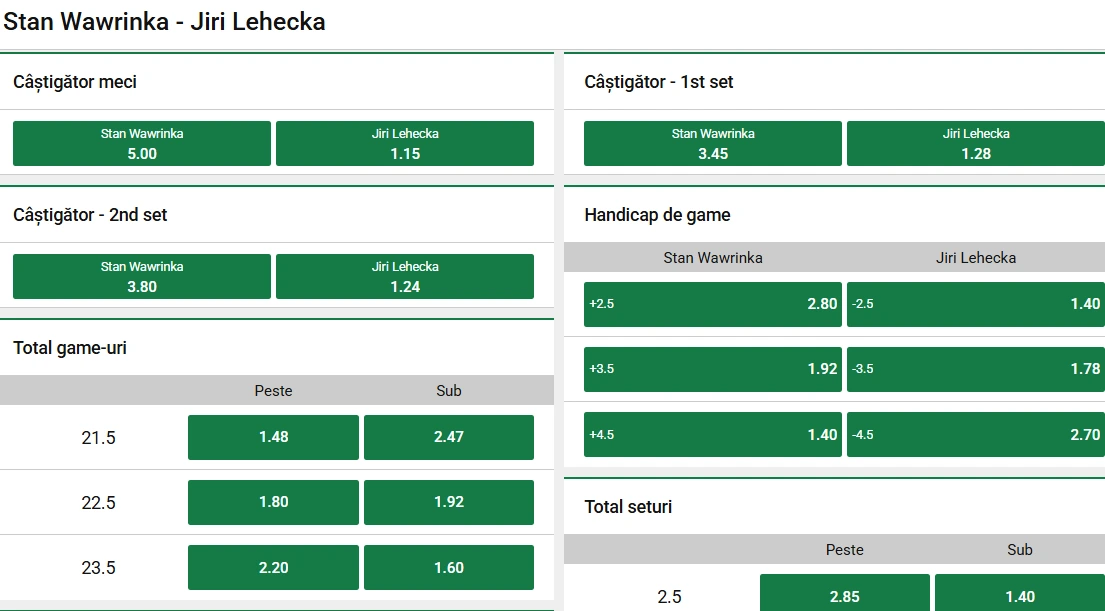Select Wawrinka +4.5 handicap at 1.40
Viewport: 1105px width, 611px height.
(712, 435)
